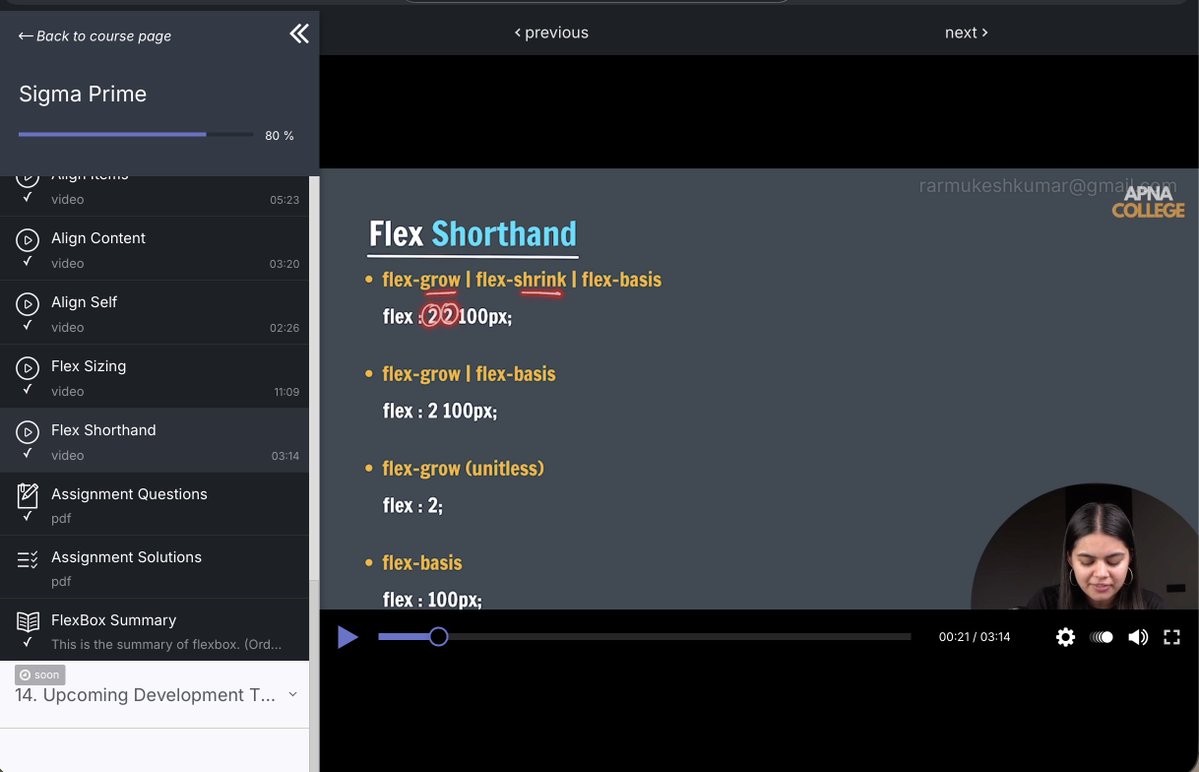Click the play circle icon beside Align Self

pyautogui.click(x=28, y=304)
